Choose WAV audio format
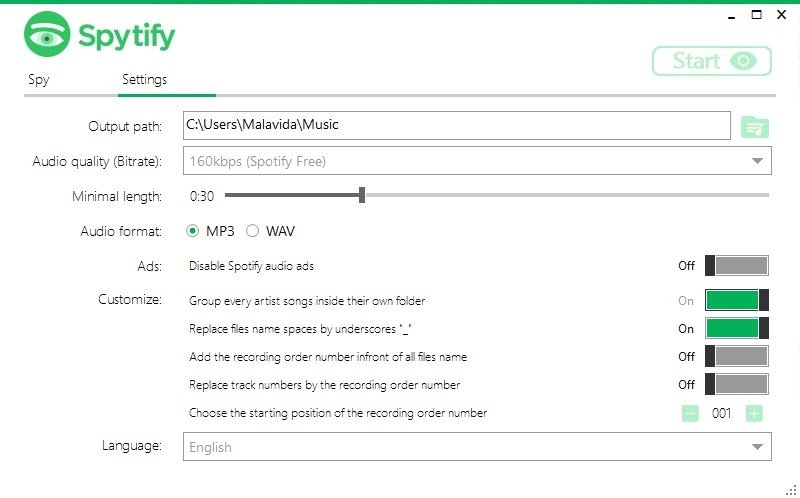The image size is (800, 498). (x=270, y=231)
